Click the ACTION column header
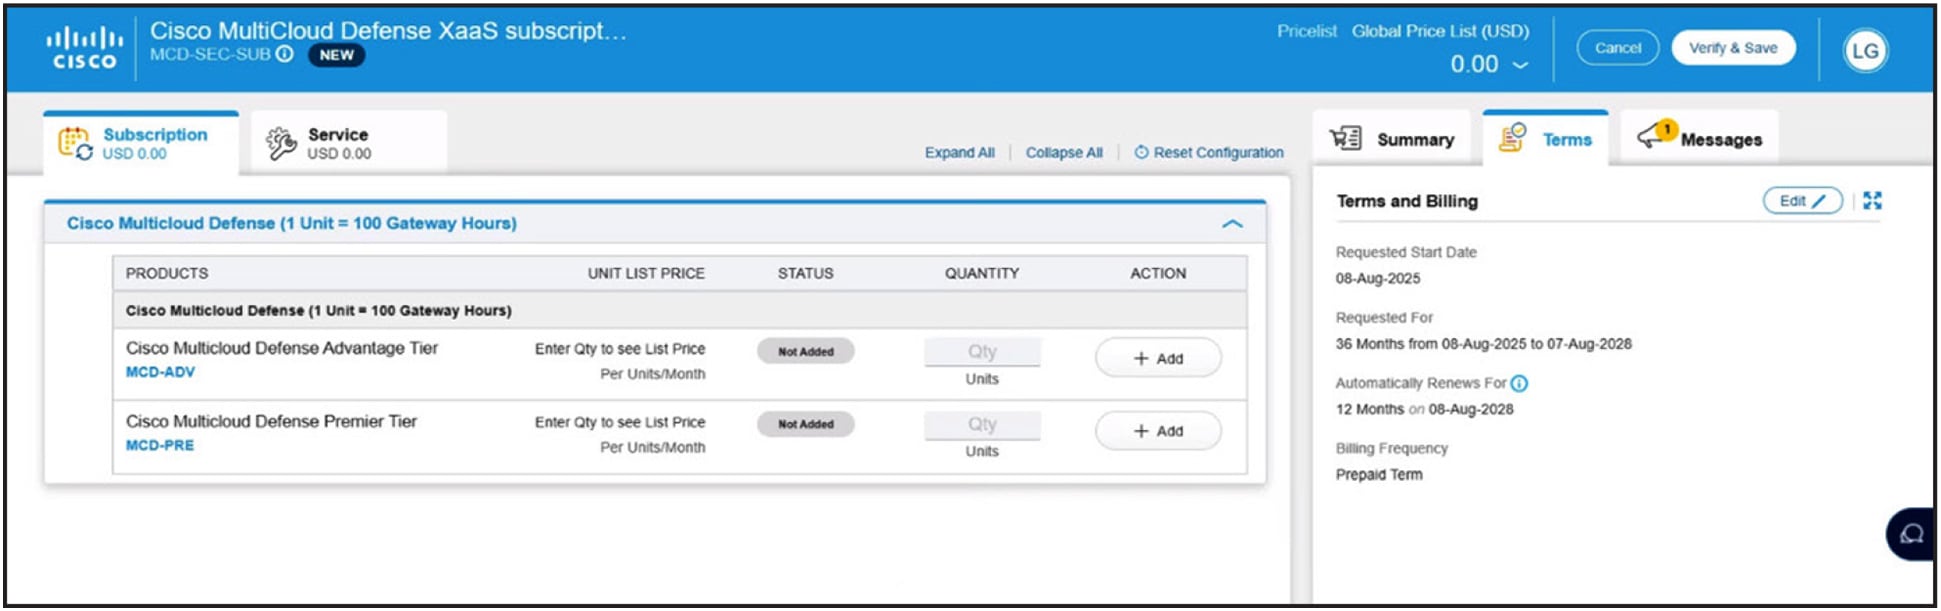This screenshot has height=611, width=1941. click(1158, 274)
